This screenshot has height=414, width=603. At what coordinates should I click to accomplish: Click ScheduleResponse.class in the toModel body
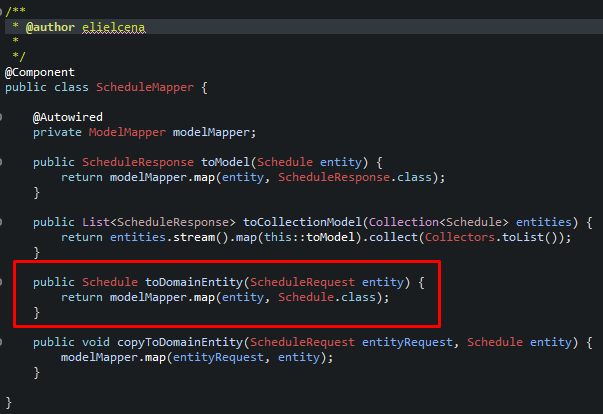click(355, 177)
